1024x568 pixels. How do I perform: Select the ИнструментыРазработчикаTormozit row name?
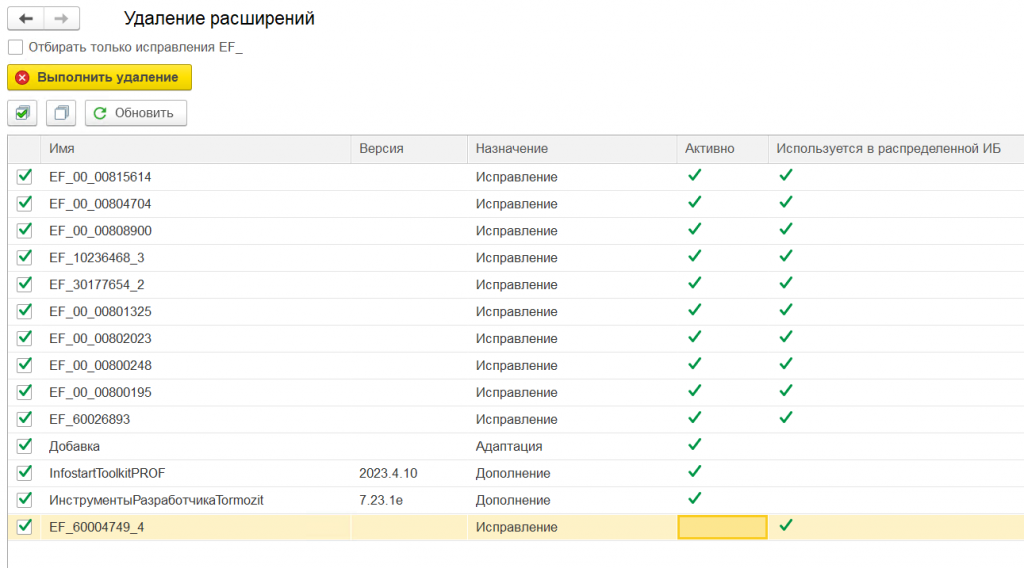[x=155, y=500]
